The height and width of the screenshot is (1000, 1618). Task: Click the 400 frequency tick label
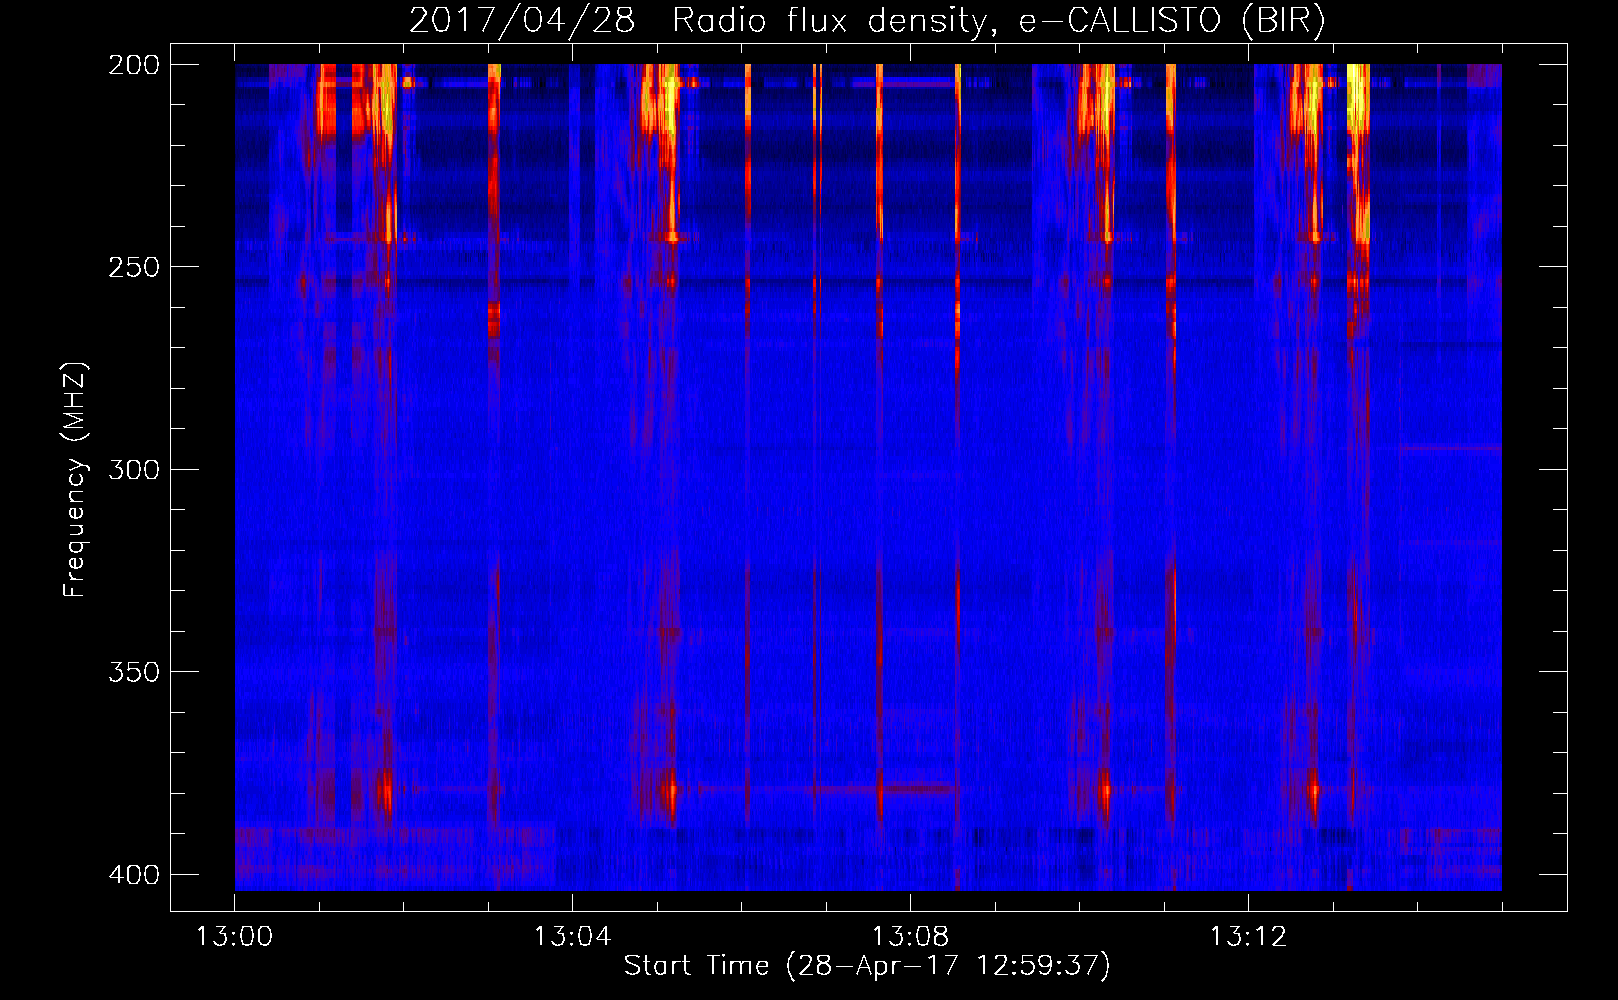click(134, 875)
